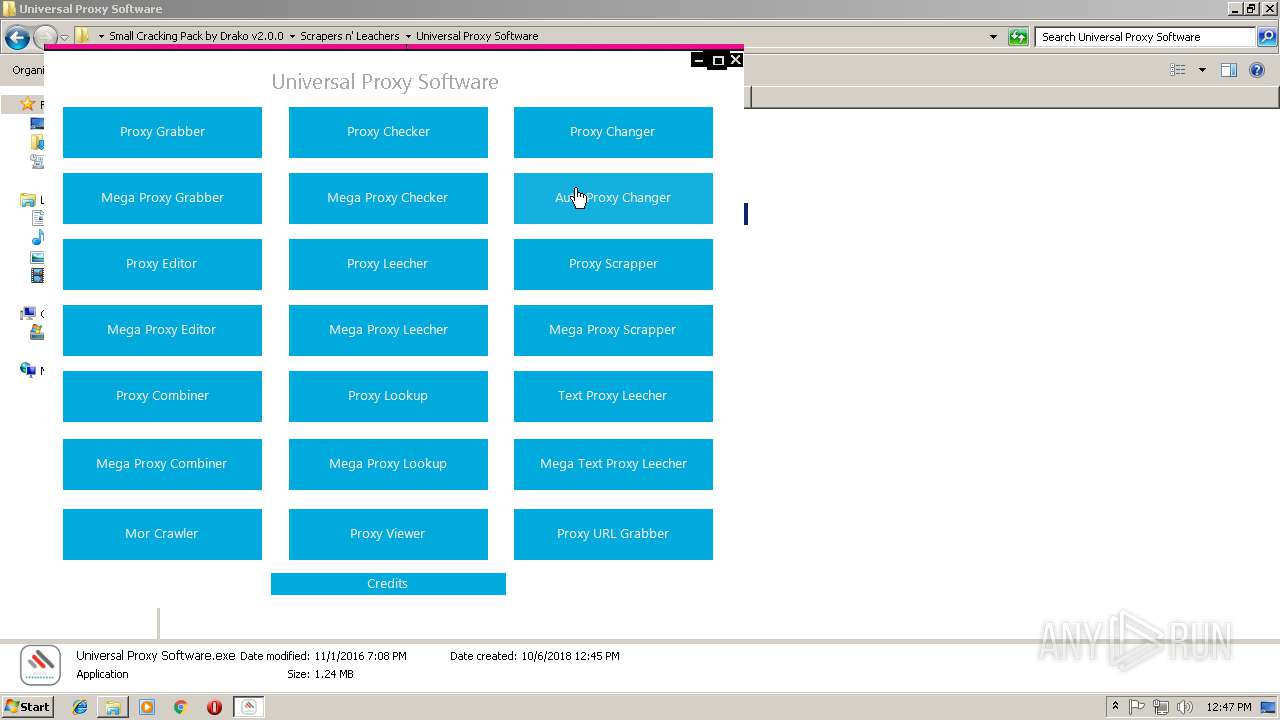Open Windows Media Player from taskbar
Viewport: 1280px width, 720px height.
tap(147, 707)
